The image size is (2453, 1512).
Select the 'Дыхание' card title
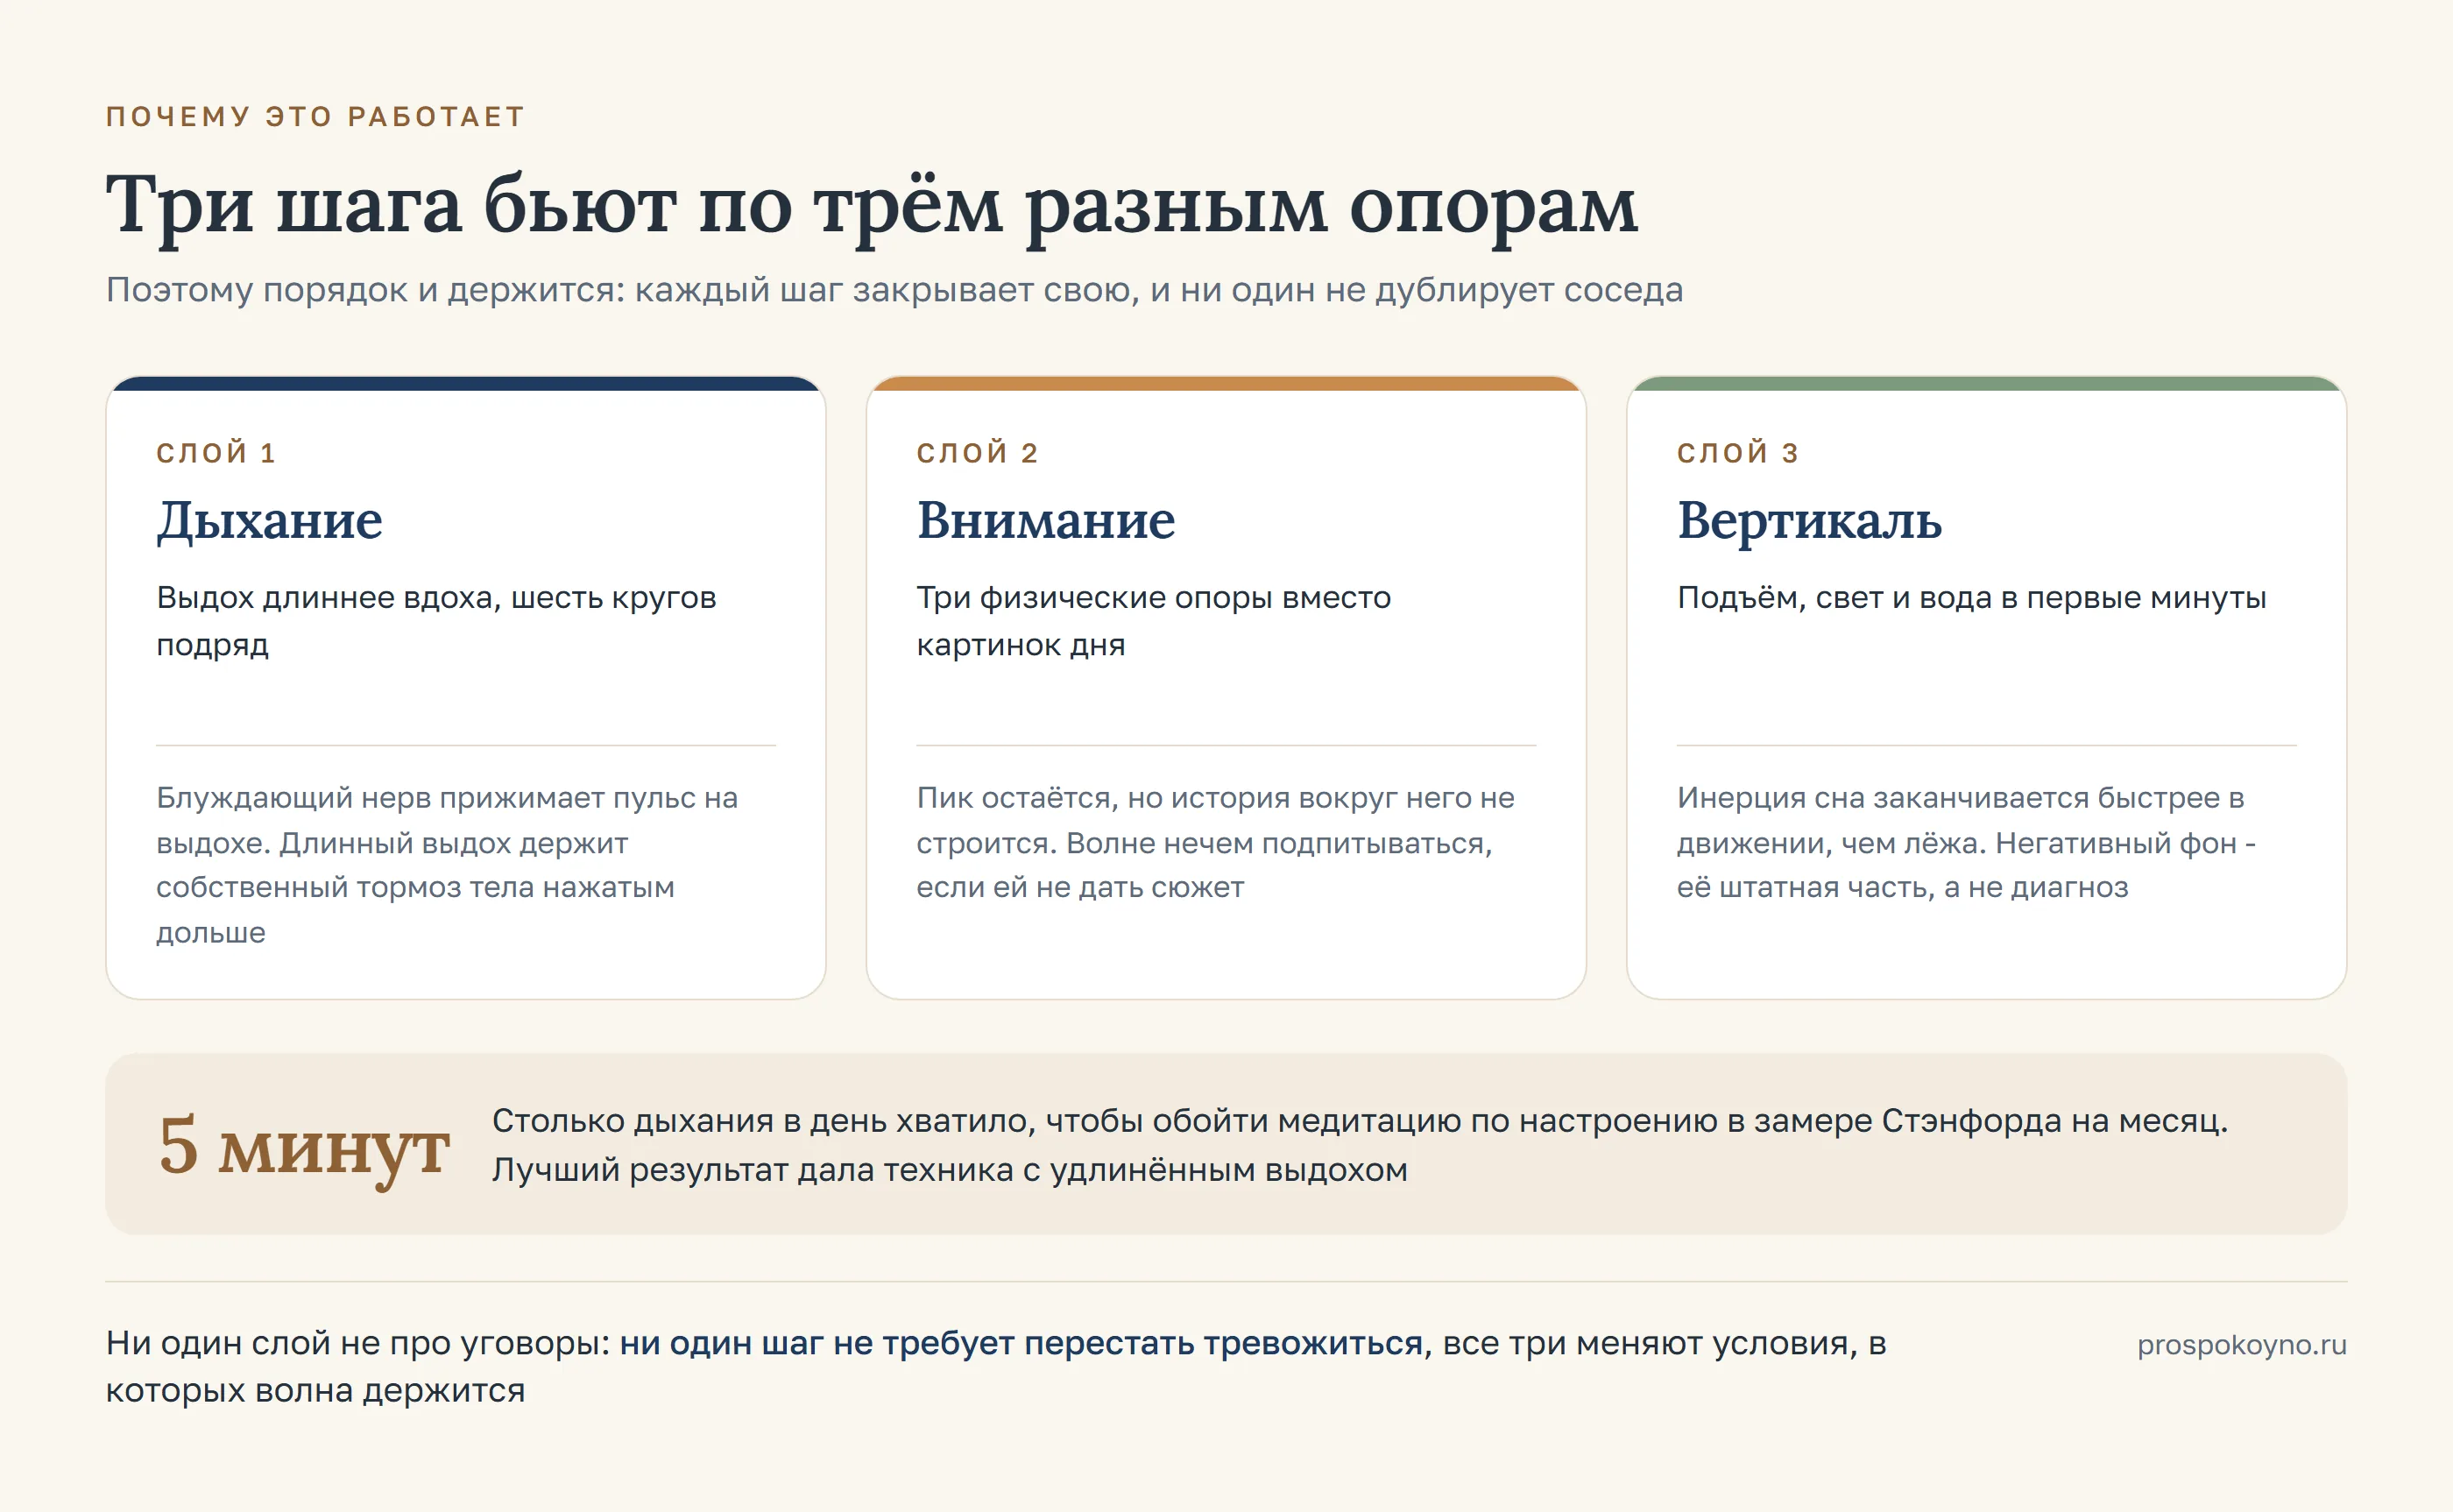tap(269, 521)
